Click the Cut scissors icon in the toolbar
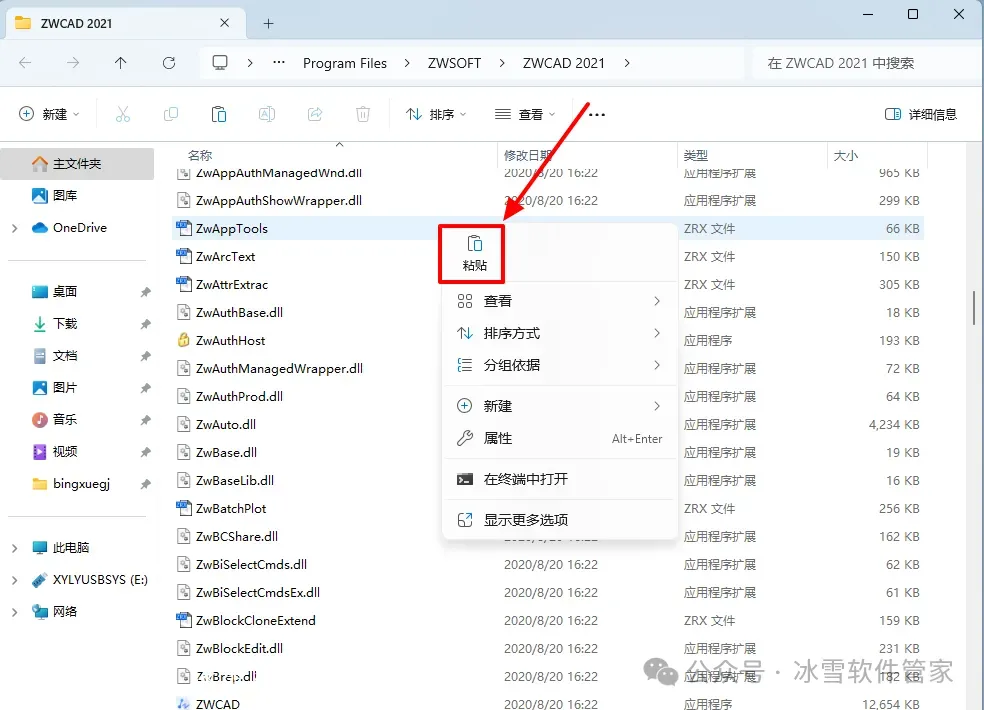This screenshot has height=710, width=984. pyautogui.click(x=122, y=114)
